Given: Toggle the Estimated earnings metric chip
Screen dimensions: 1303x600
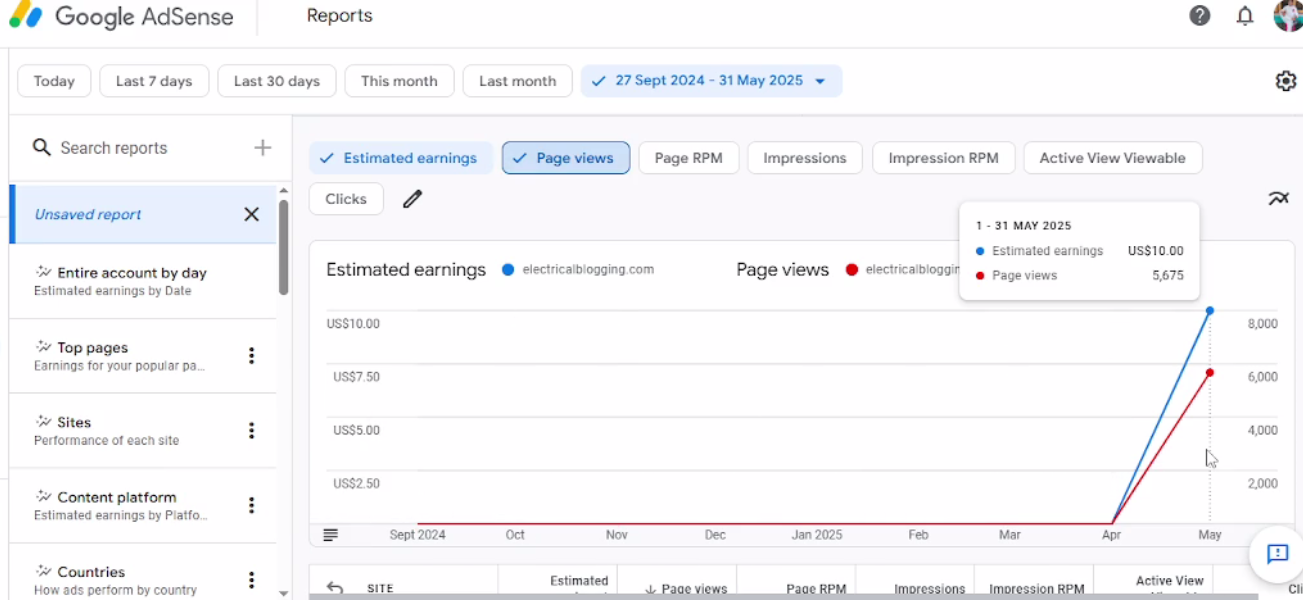Looking at the screenshot, I should tap(402, 158).
